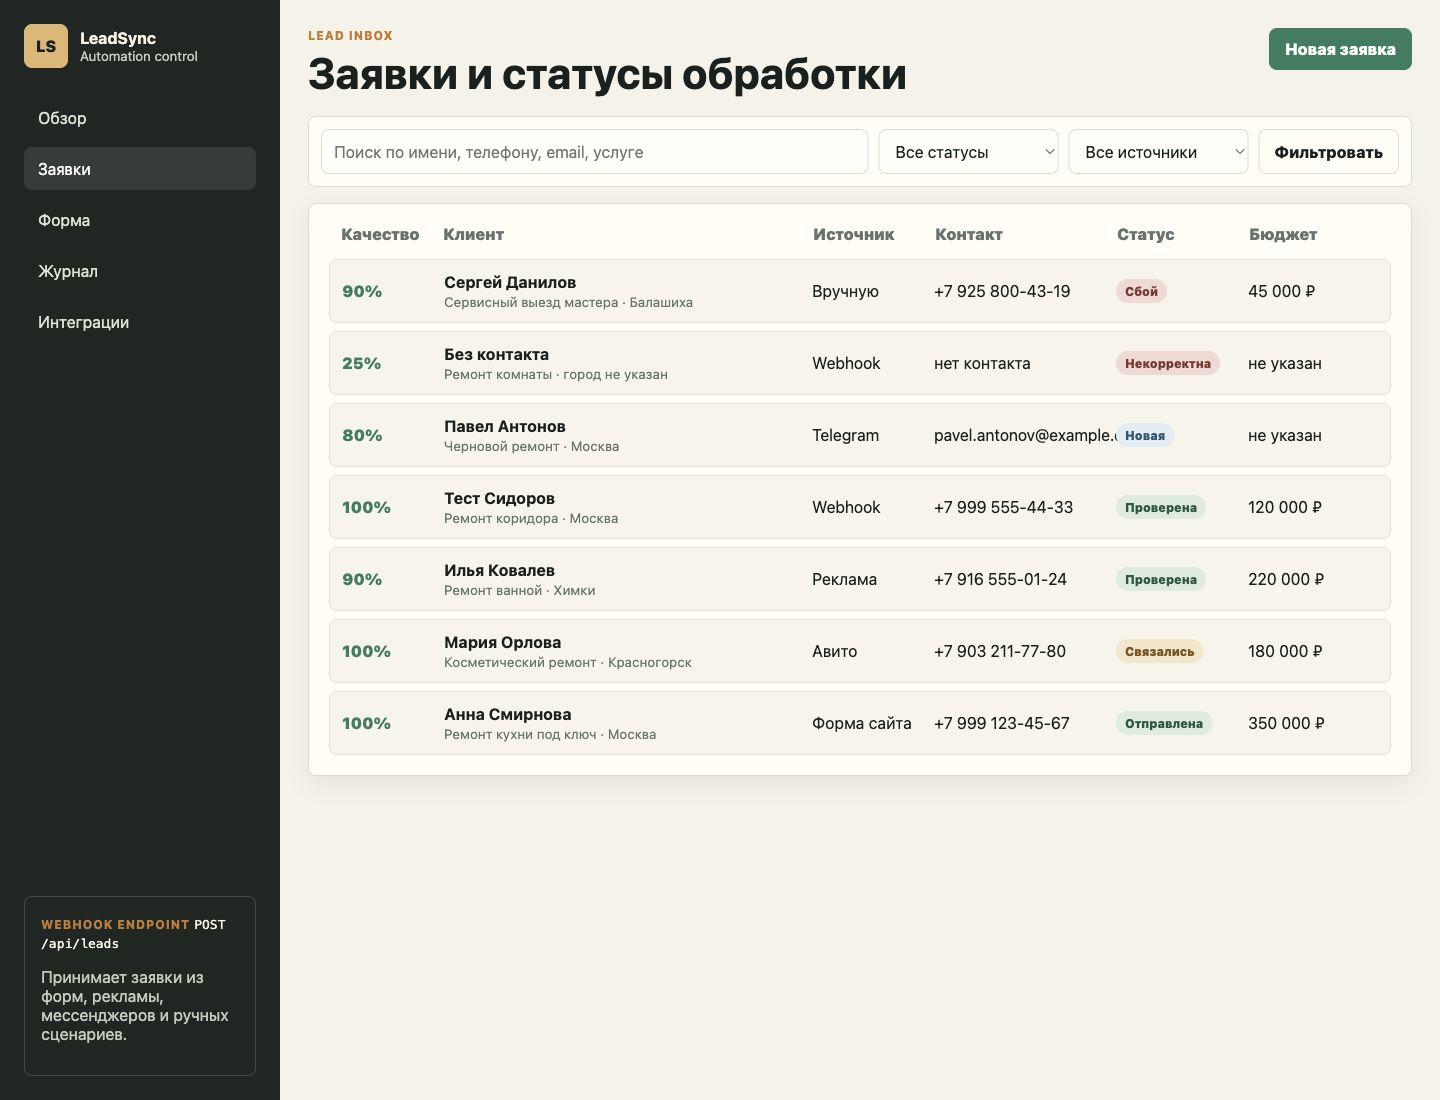Open the Мария Орлова lead
Viewport: 1440px width, 1100px height.
(860, 651)
